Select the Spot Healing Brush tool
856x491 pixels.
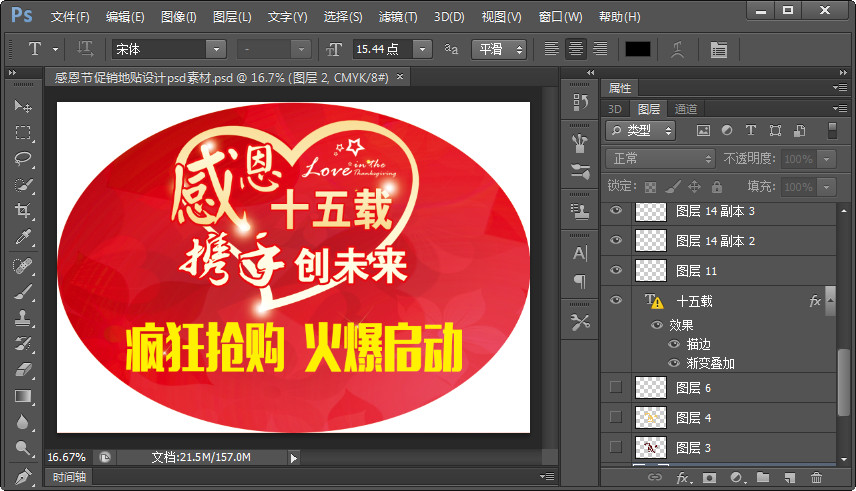coord(23,266)
